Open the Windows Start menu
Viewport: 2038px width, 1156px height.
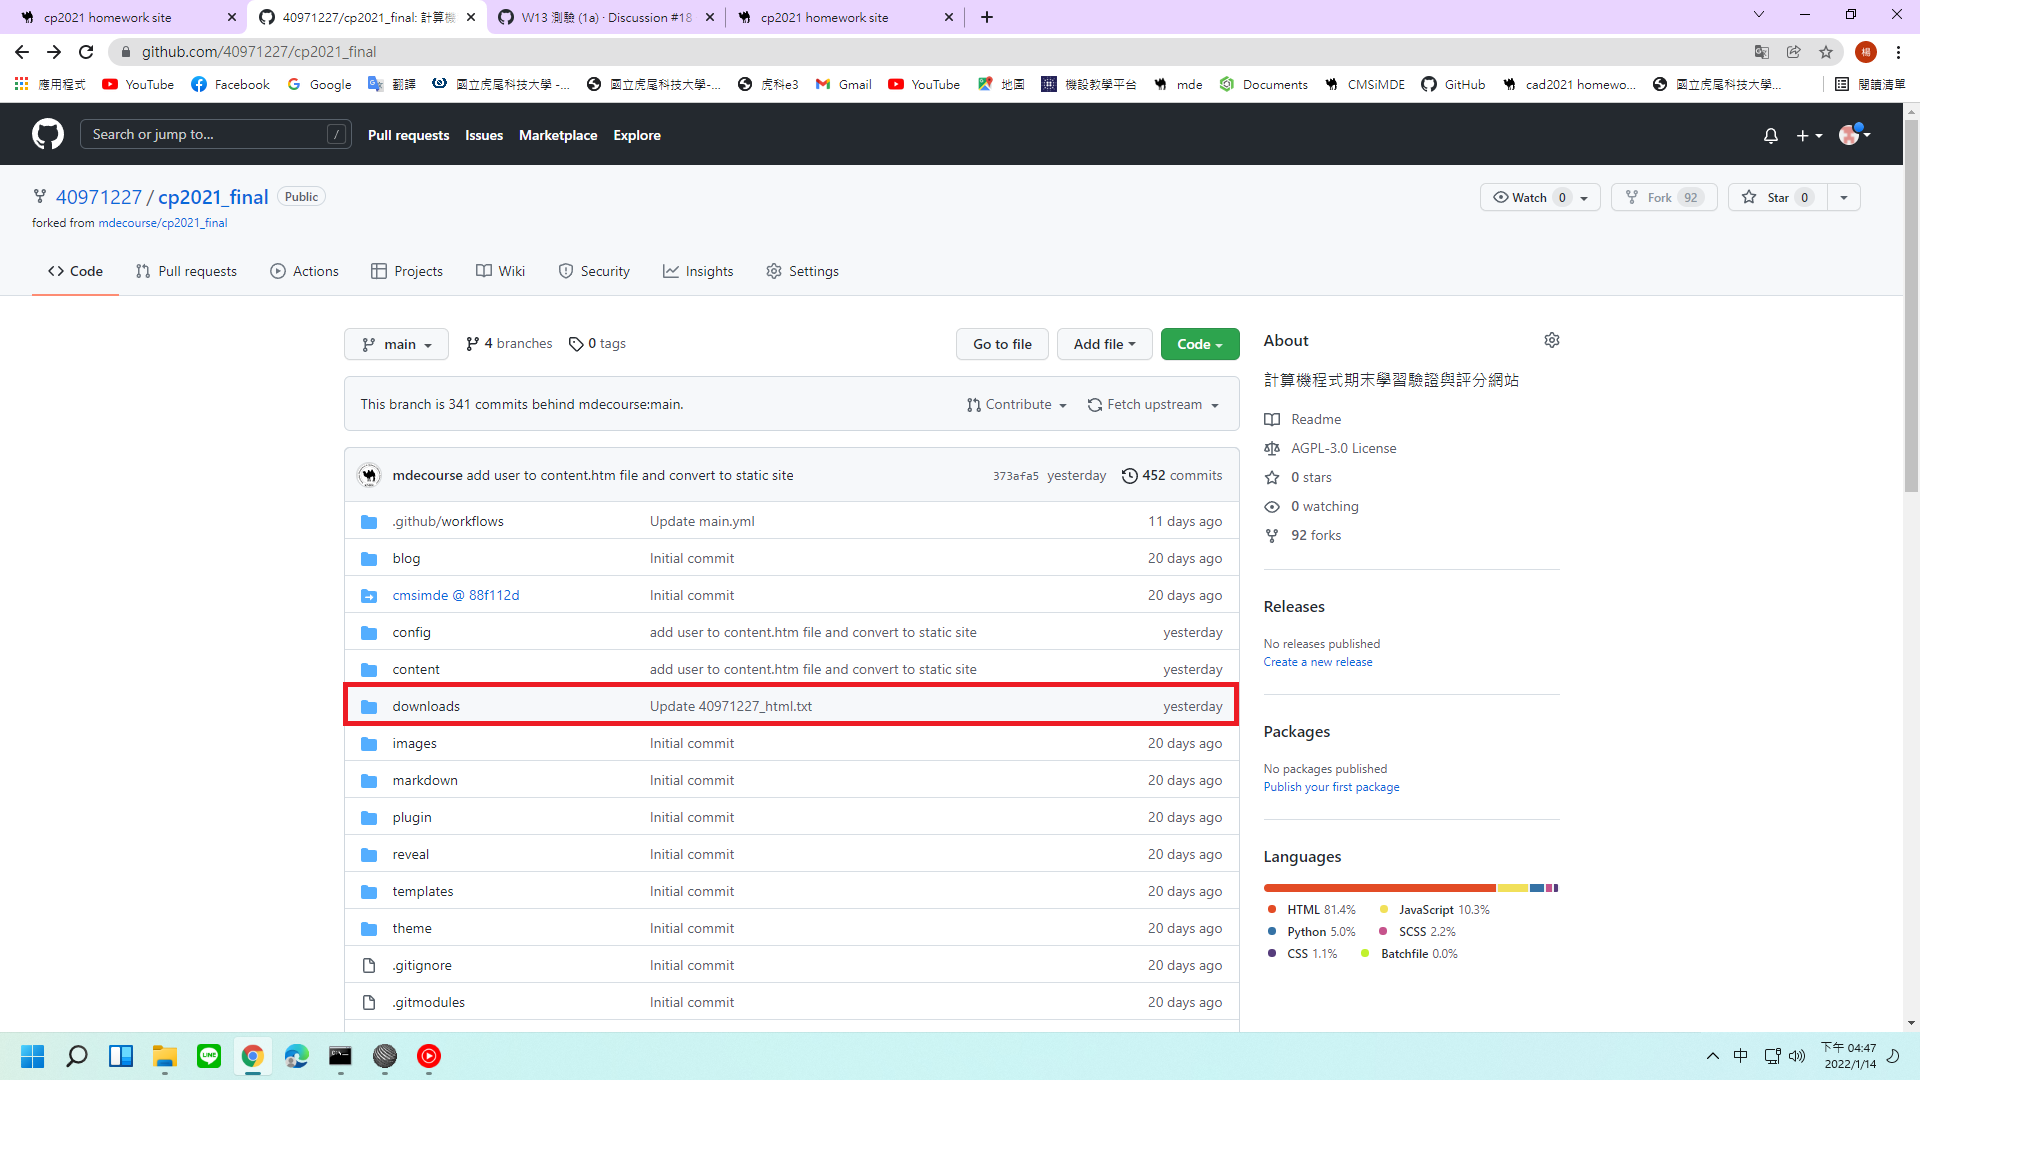33,1056
